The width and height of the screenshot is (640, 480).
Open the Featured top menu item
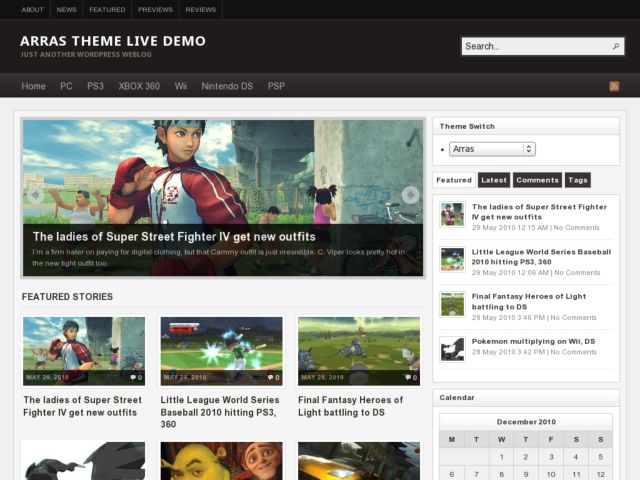coord(107,9)
